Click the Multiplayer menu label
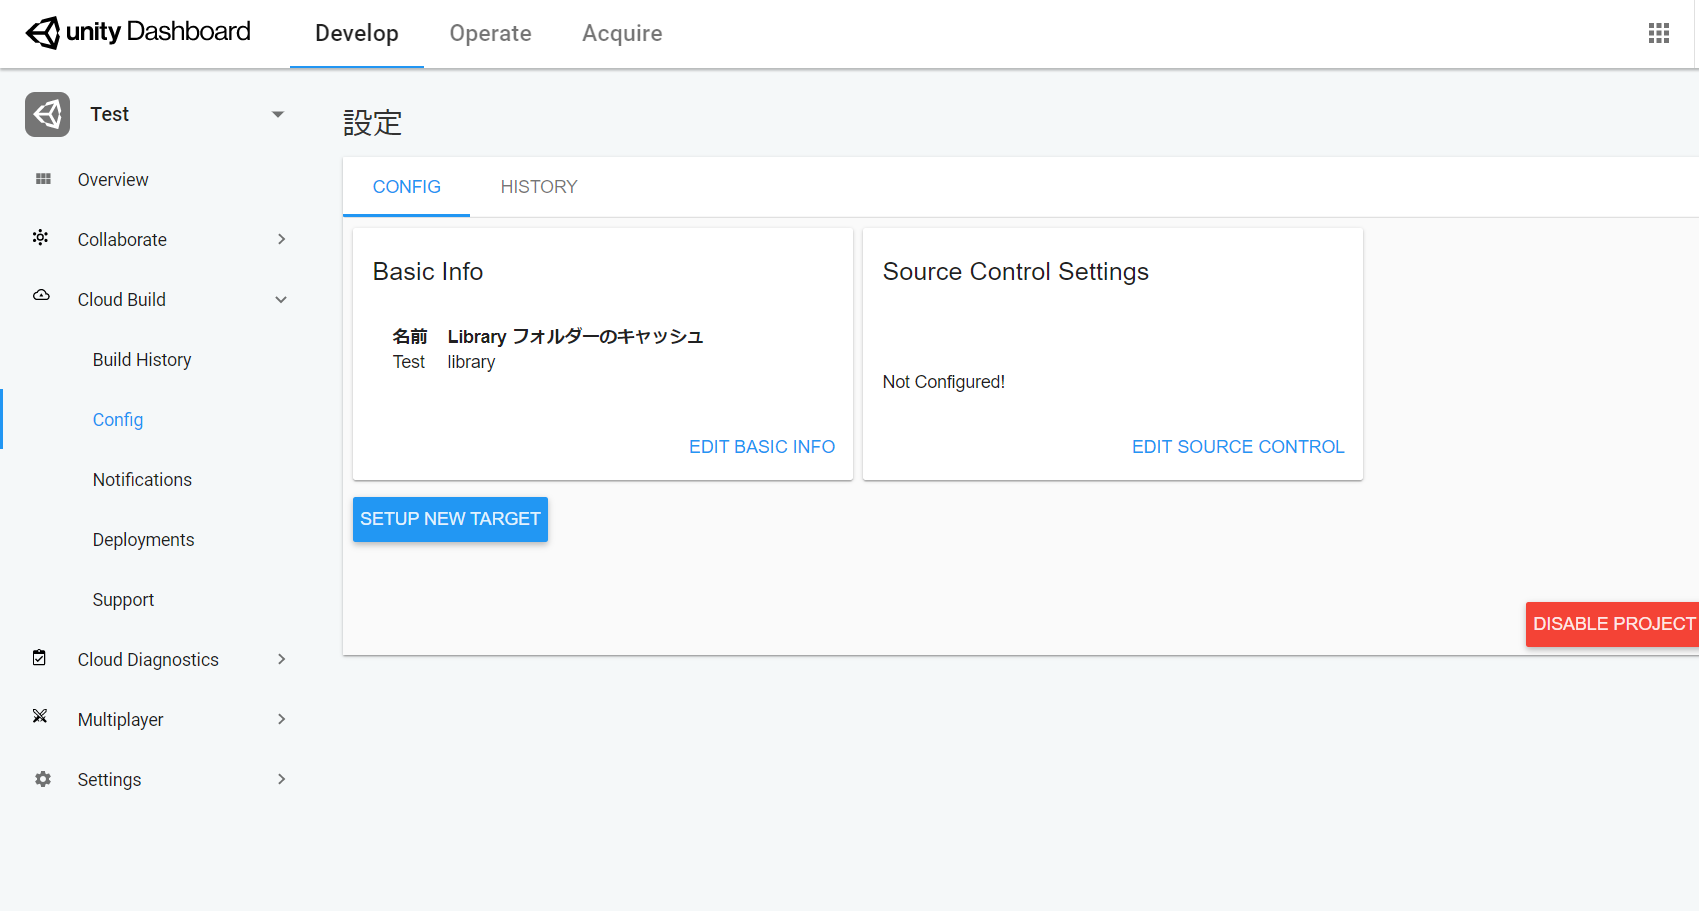 point(120,720)
